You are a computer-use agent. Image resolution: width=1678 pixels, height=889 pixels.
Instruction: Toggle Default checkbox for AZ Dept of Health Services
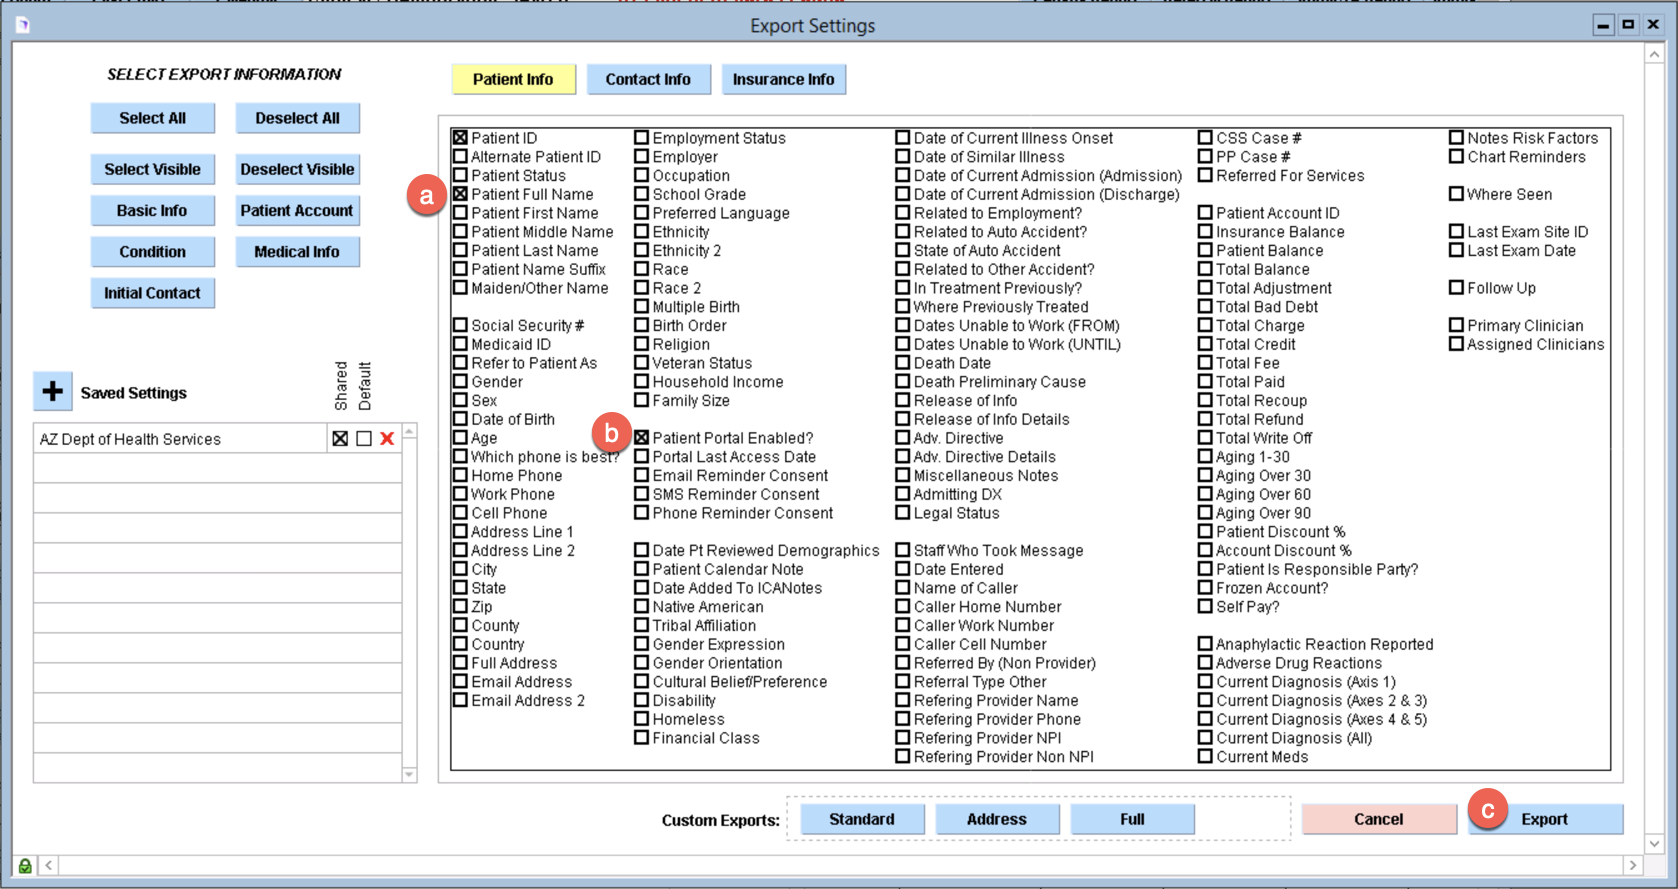(364, 438)
